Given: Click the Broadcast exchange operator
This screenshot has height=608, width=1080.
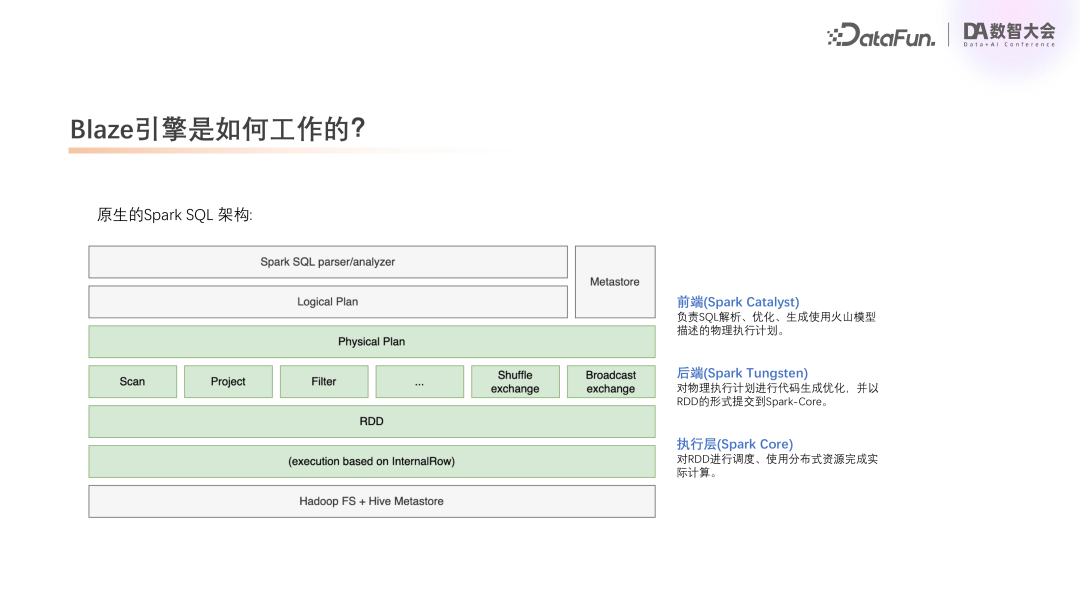Looking at the screenshot, I should pyautogui.click(x=611, y=381).
